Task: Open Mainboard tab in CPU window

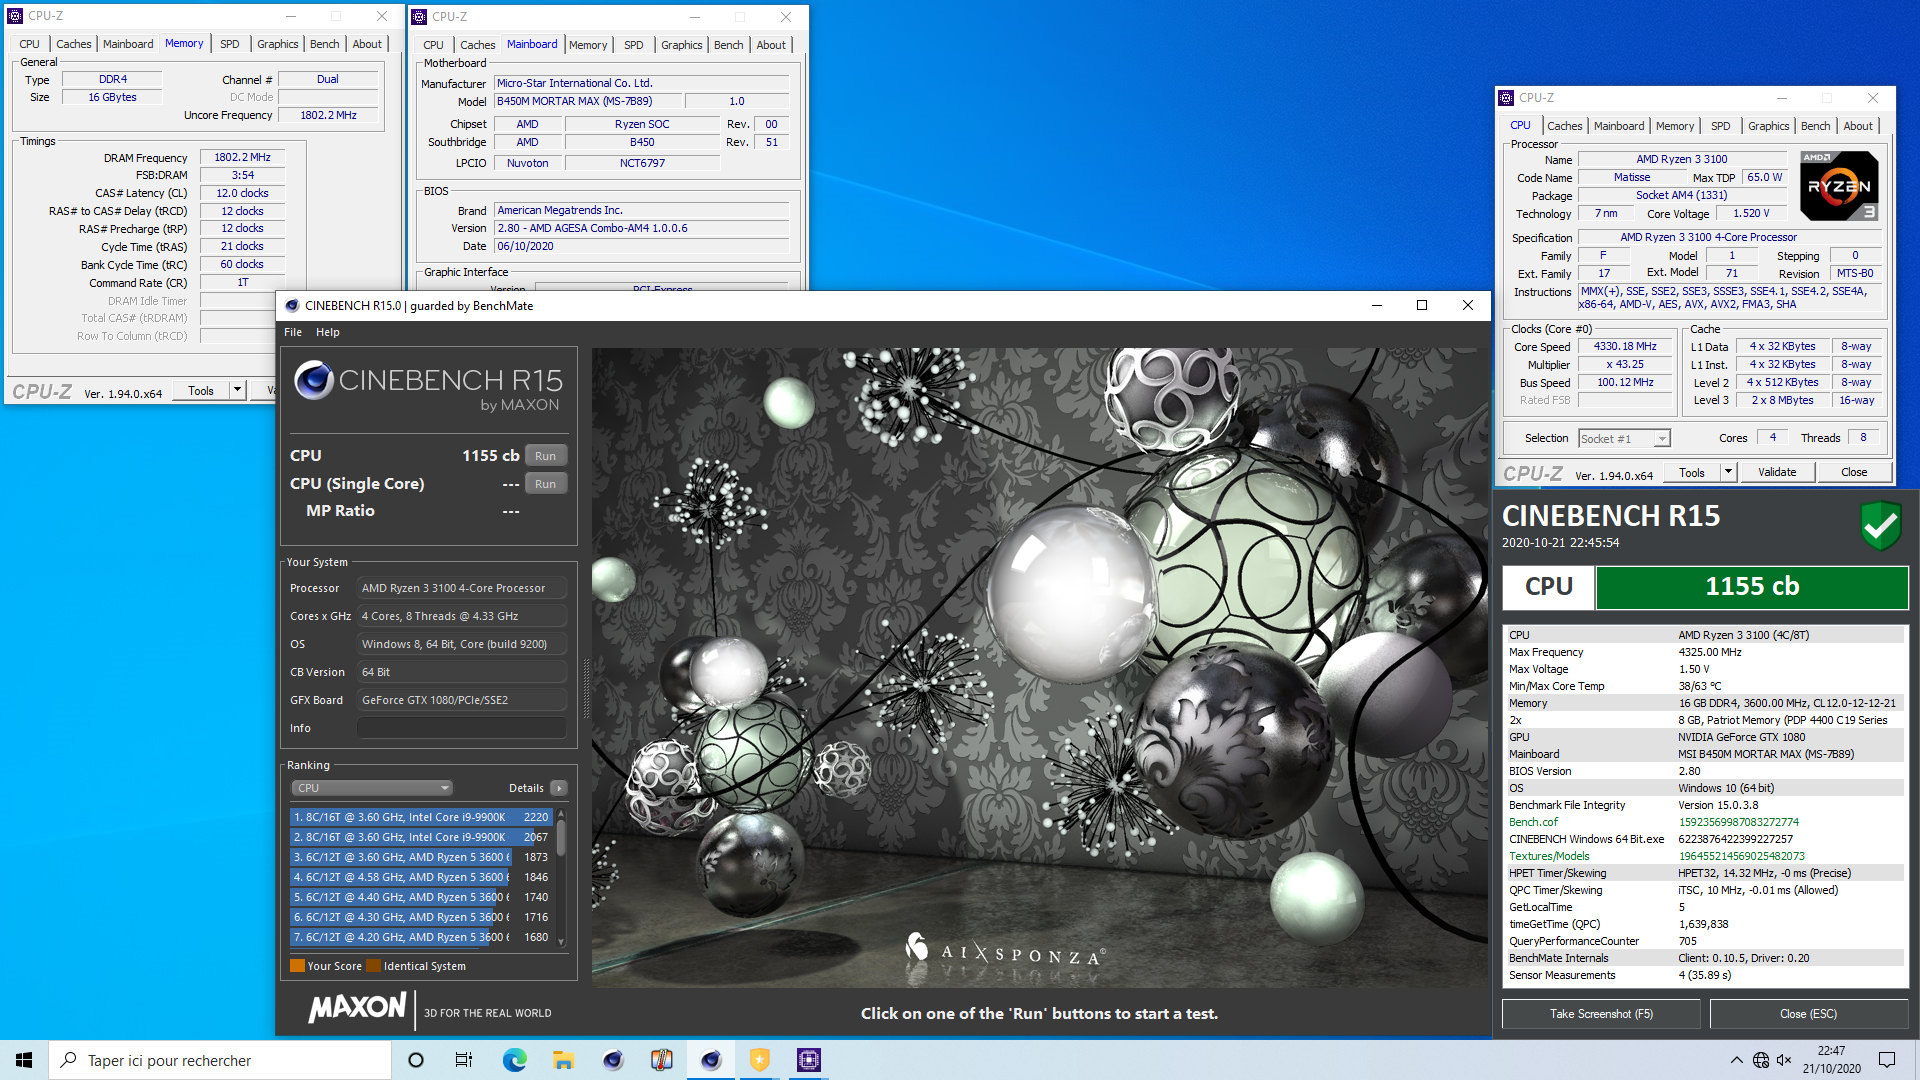Action: point(1619,126)
